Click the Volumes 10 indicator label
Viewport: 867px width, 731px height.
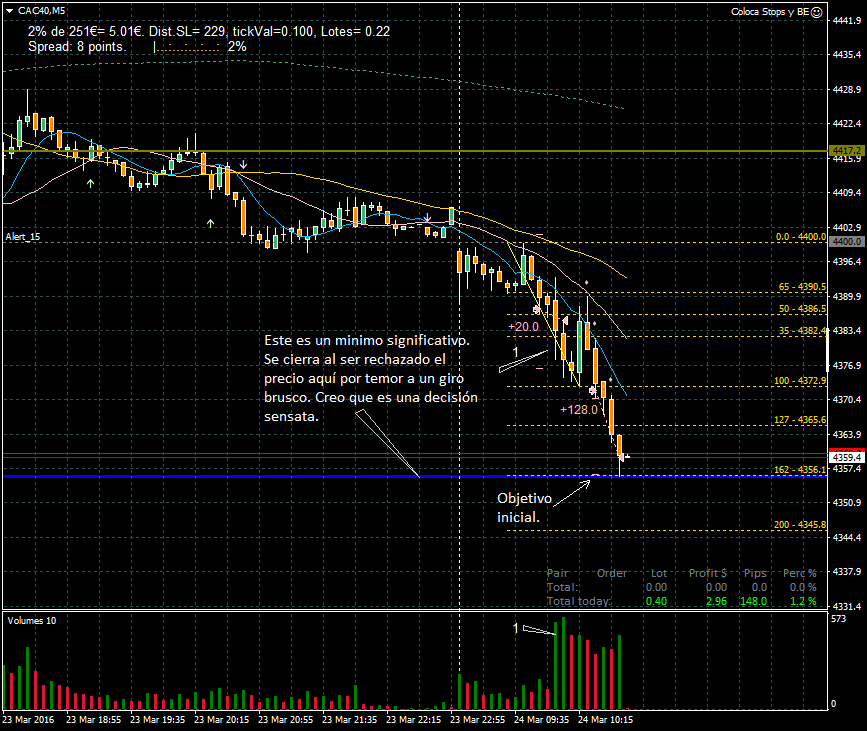tap(32, 621)
